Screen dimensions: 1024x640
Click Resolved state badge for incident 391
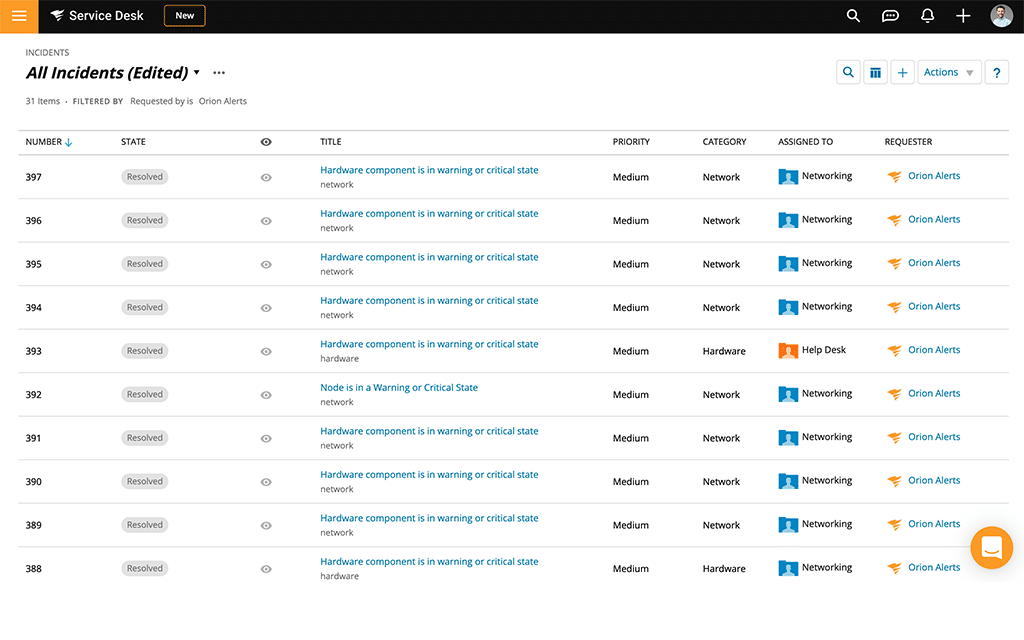click(x=144, y=438)
